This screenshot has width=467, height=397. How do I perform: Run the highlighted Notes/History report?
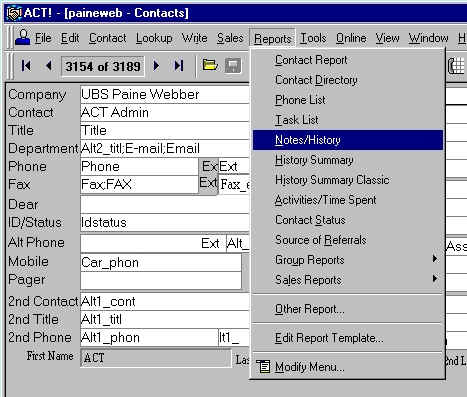pos(348,140)
